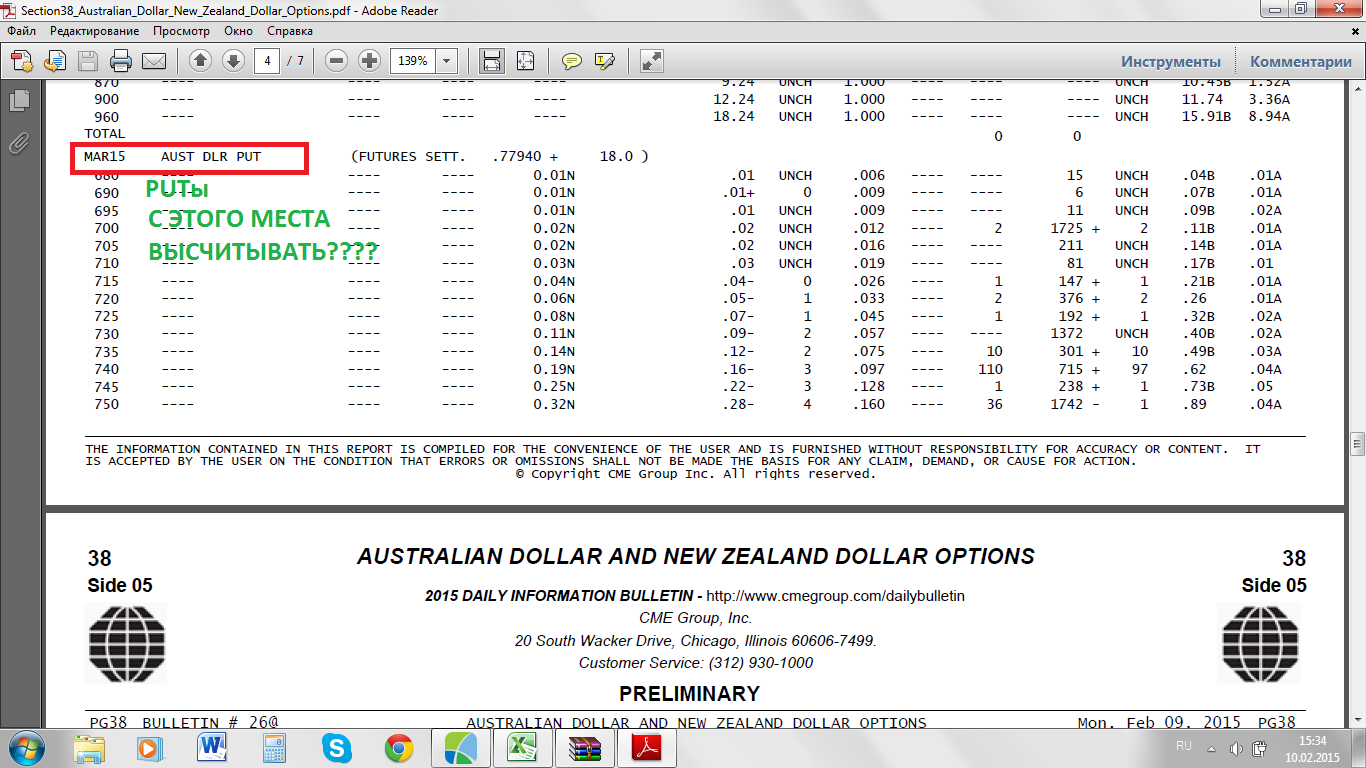Click the scrollbar down arrow
1366x768 pixels.
pos(1357,718)
